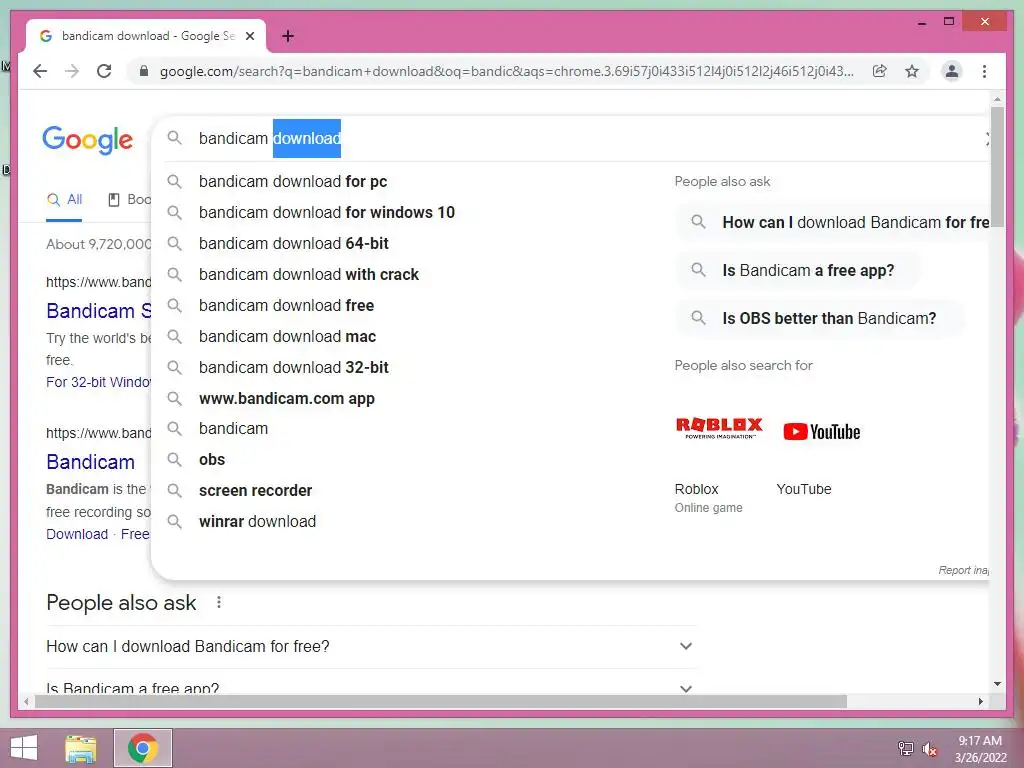Choose suggestion 'bandicam download 64-bit'

tap(293, 244)
